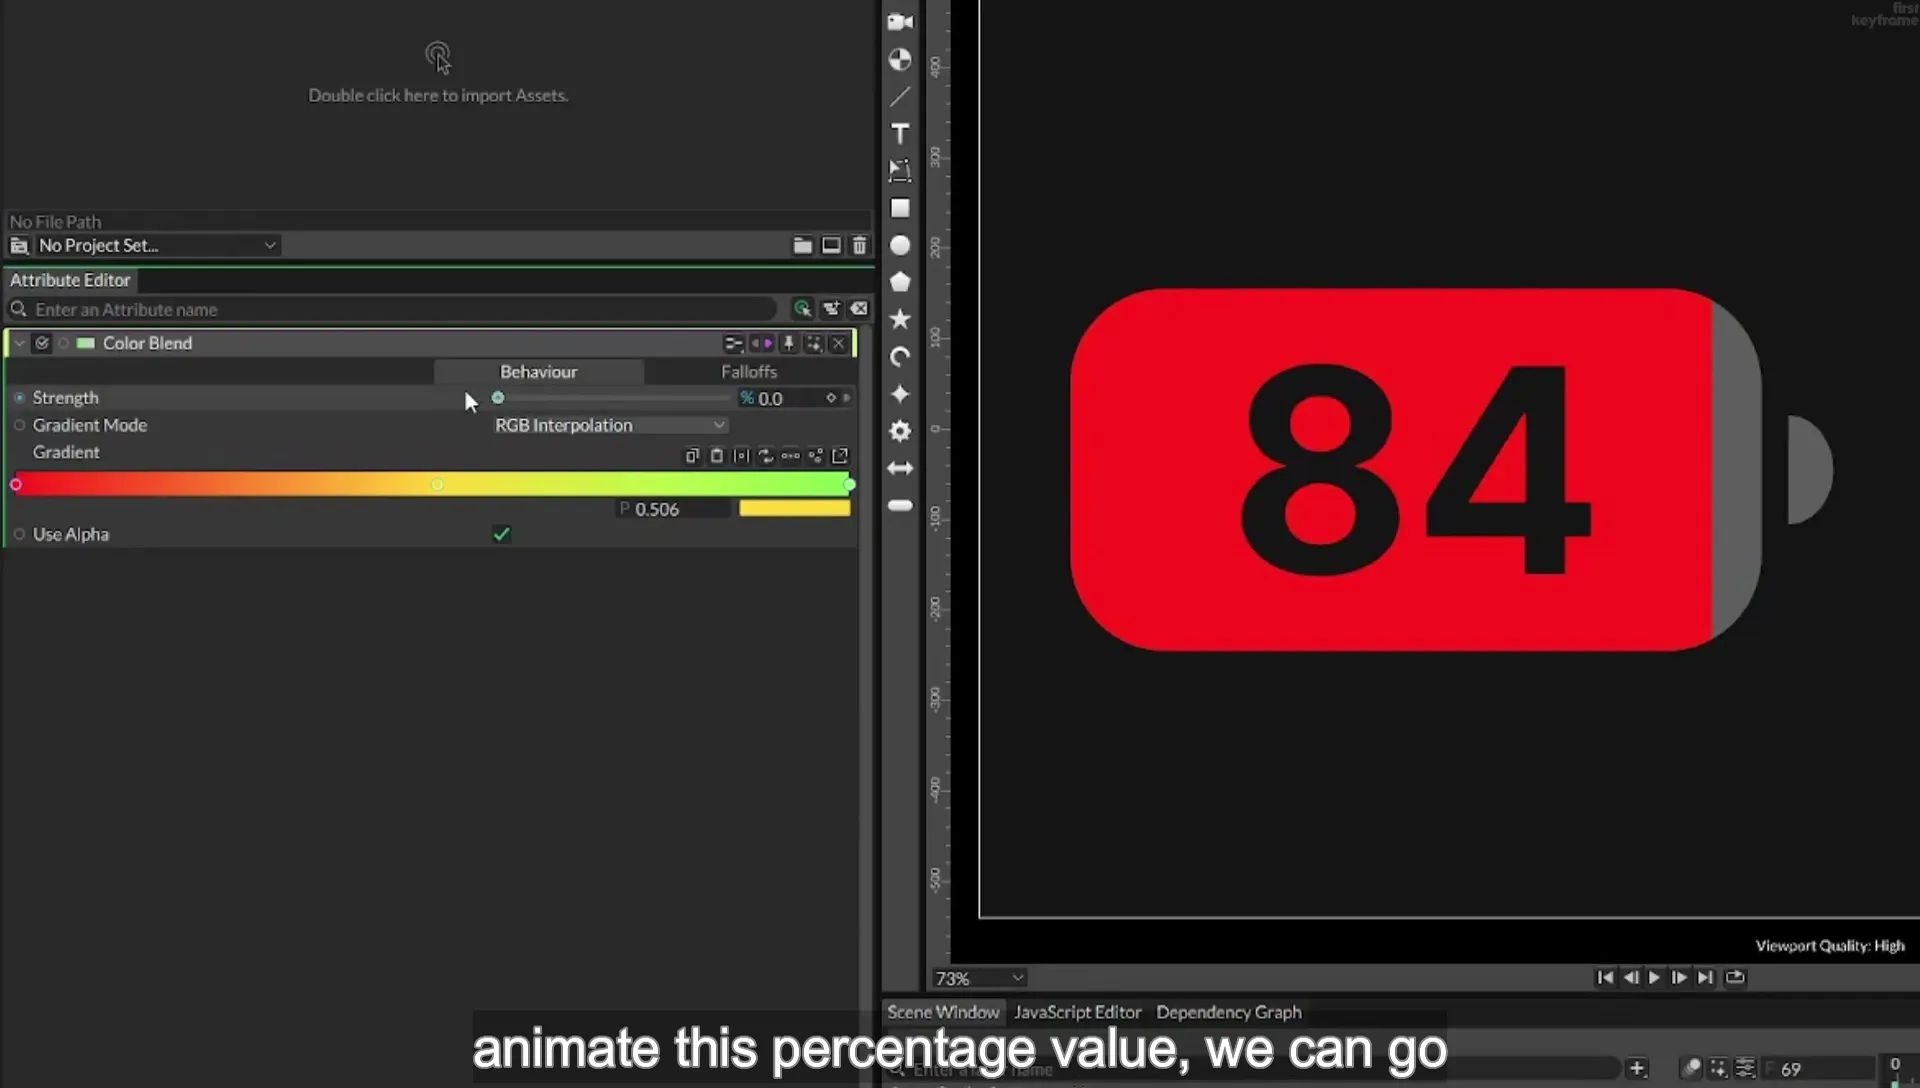Copy the gradient using the copy icon
The height and width of the screenshot is (1088, 1920).
click(x=691, y=456)
